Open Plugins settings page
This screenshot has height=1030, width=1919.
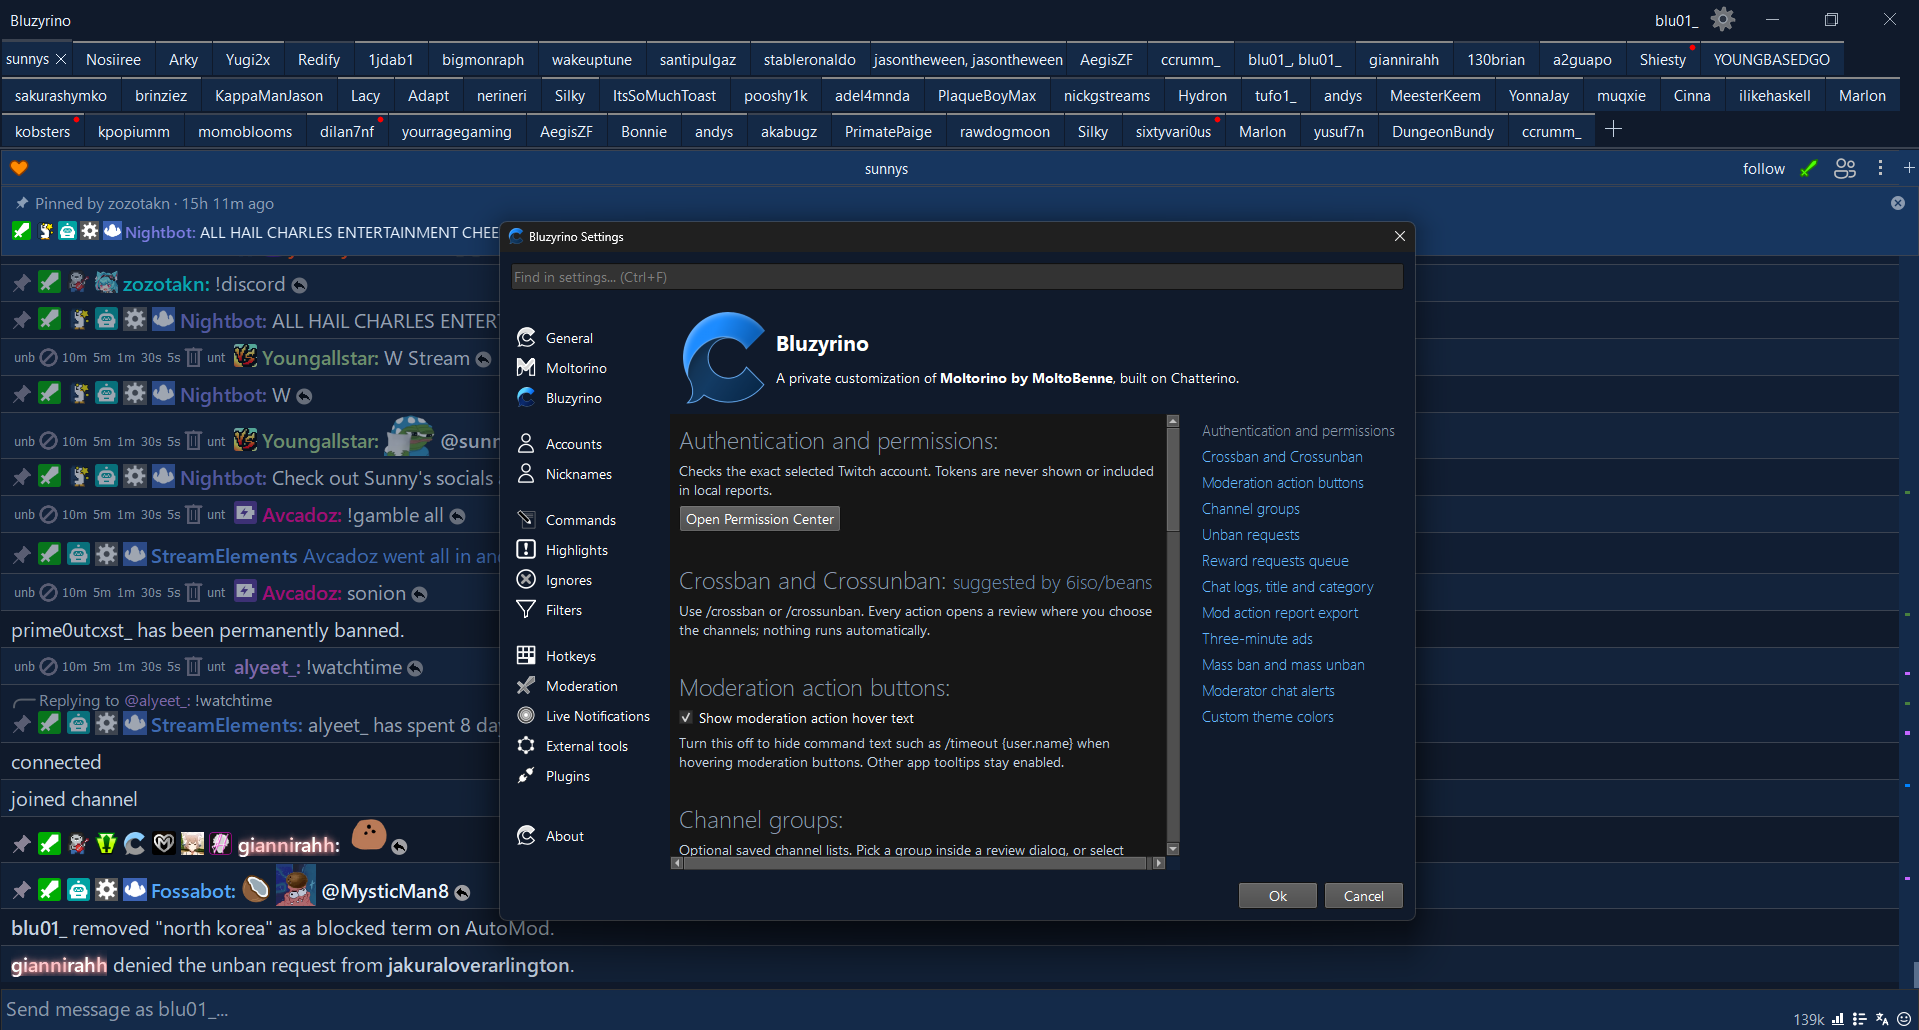pyautogui.click(x=568, y=776)
